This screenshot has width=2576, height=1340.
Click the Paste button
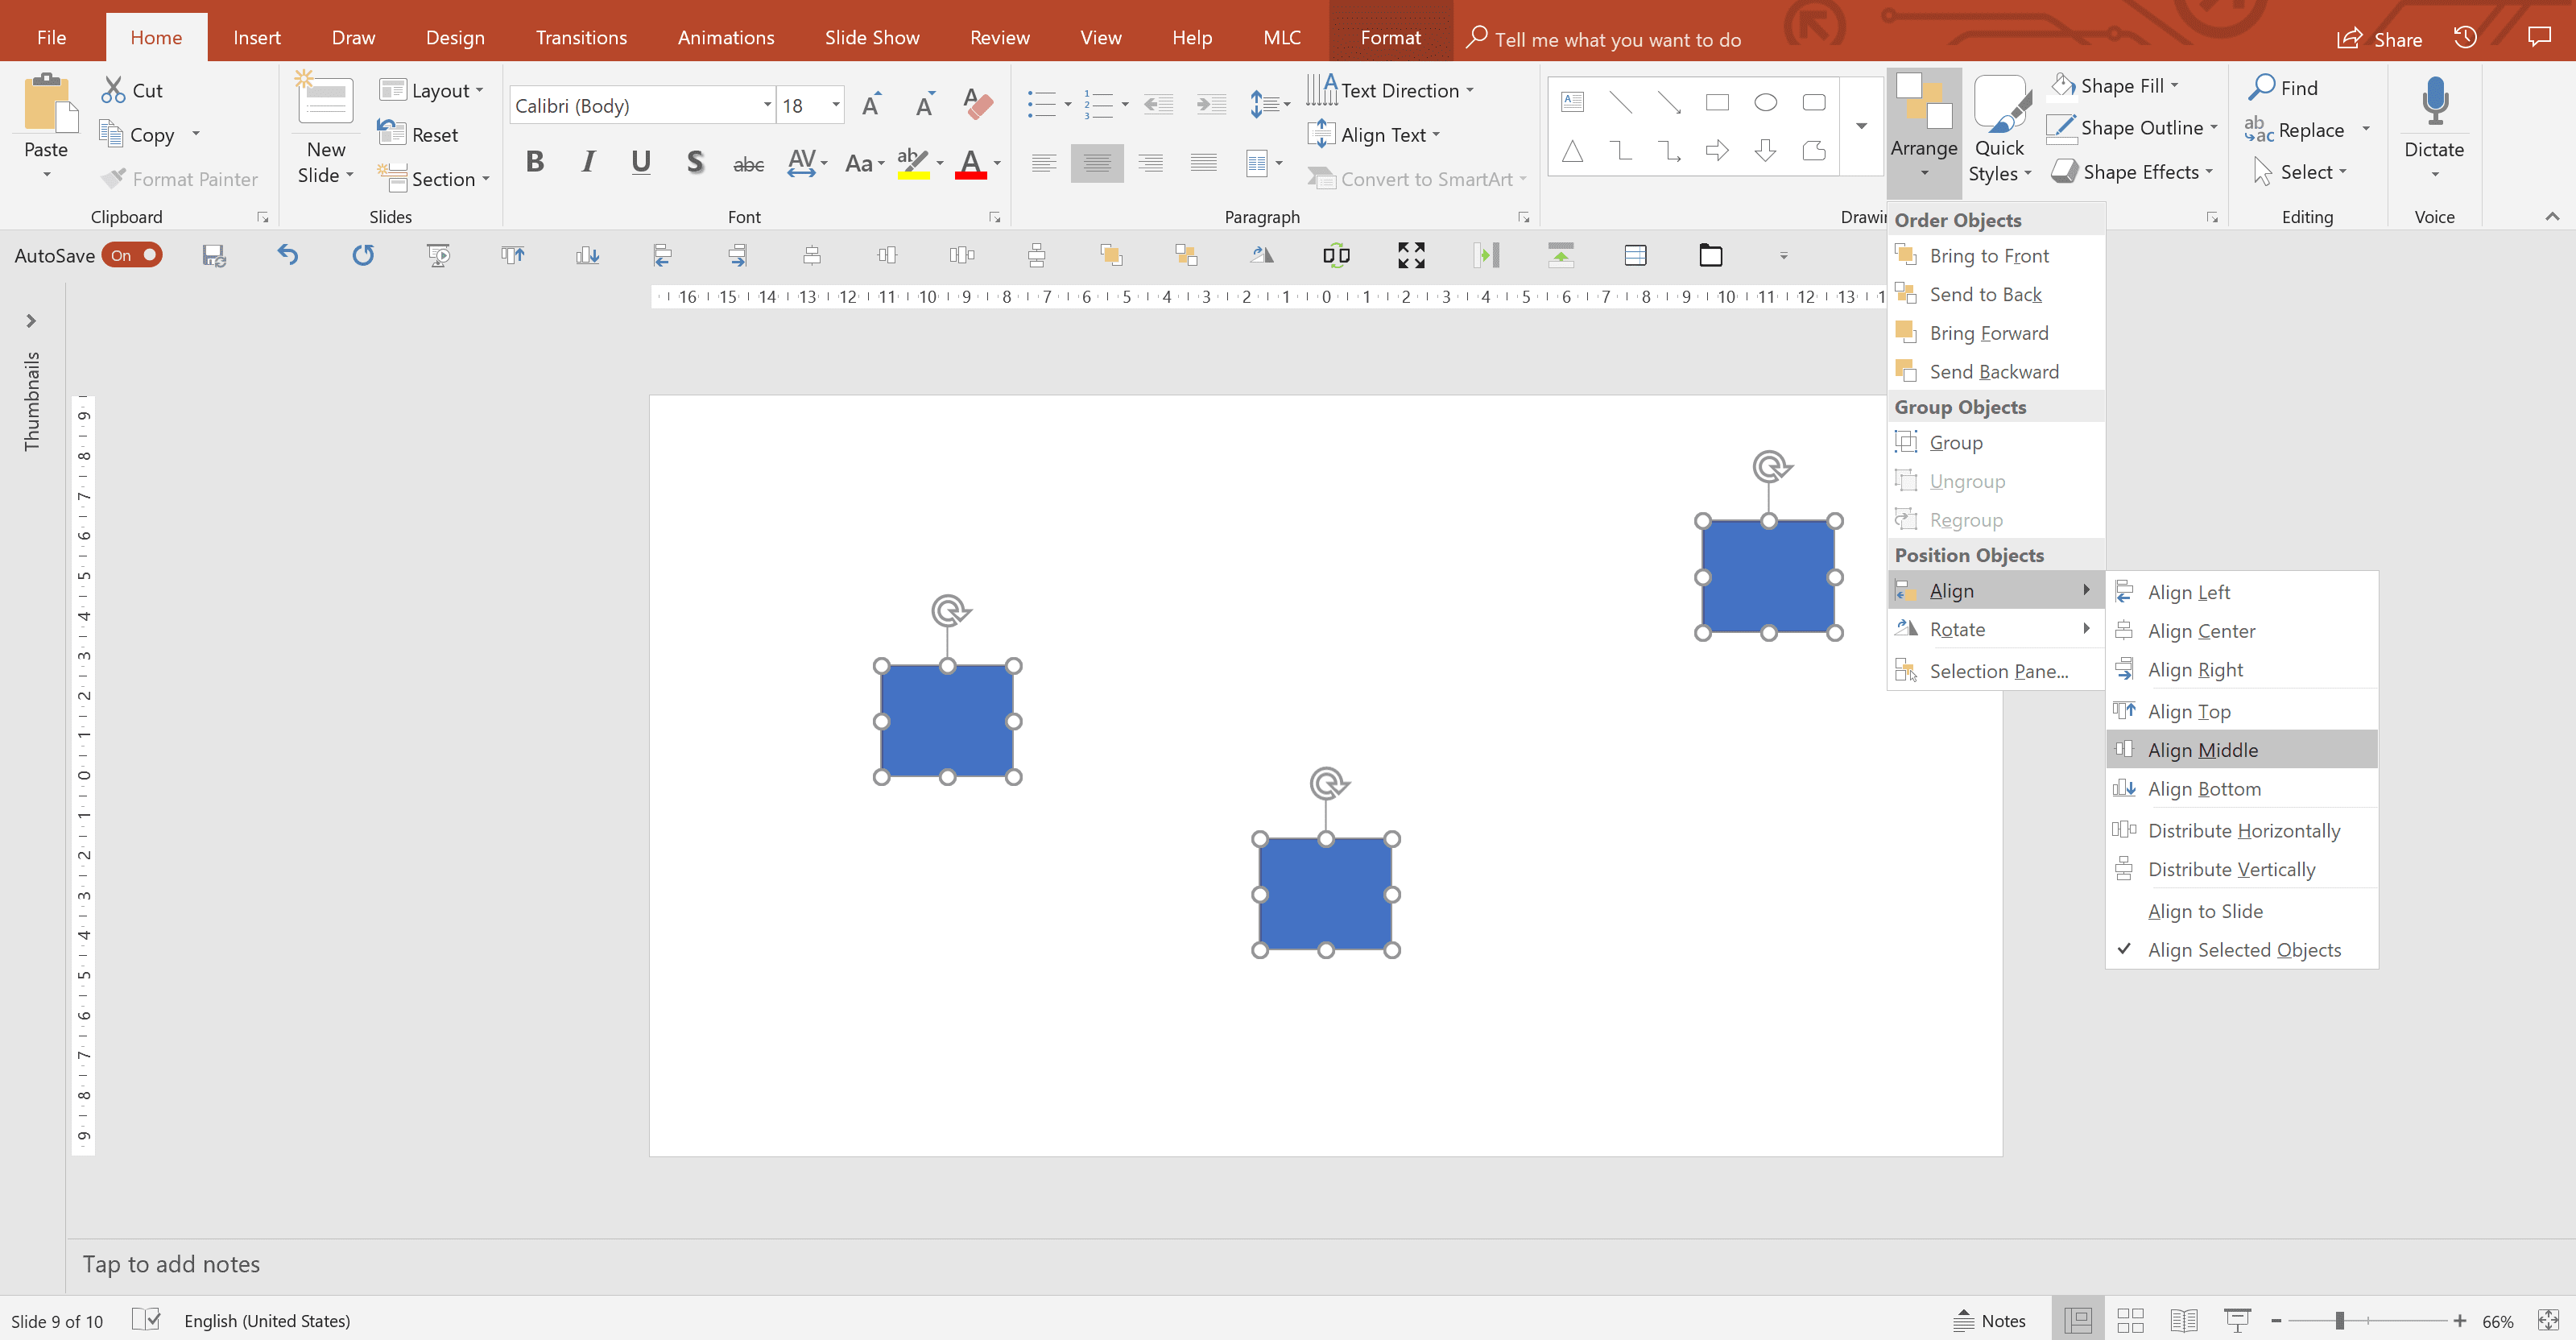[46, 125]
